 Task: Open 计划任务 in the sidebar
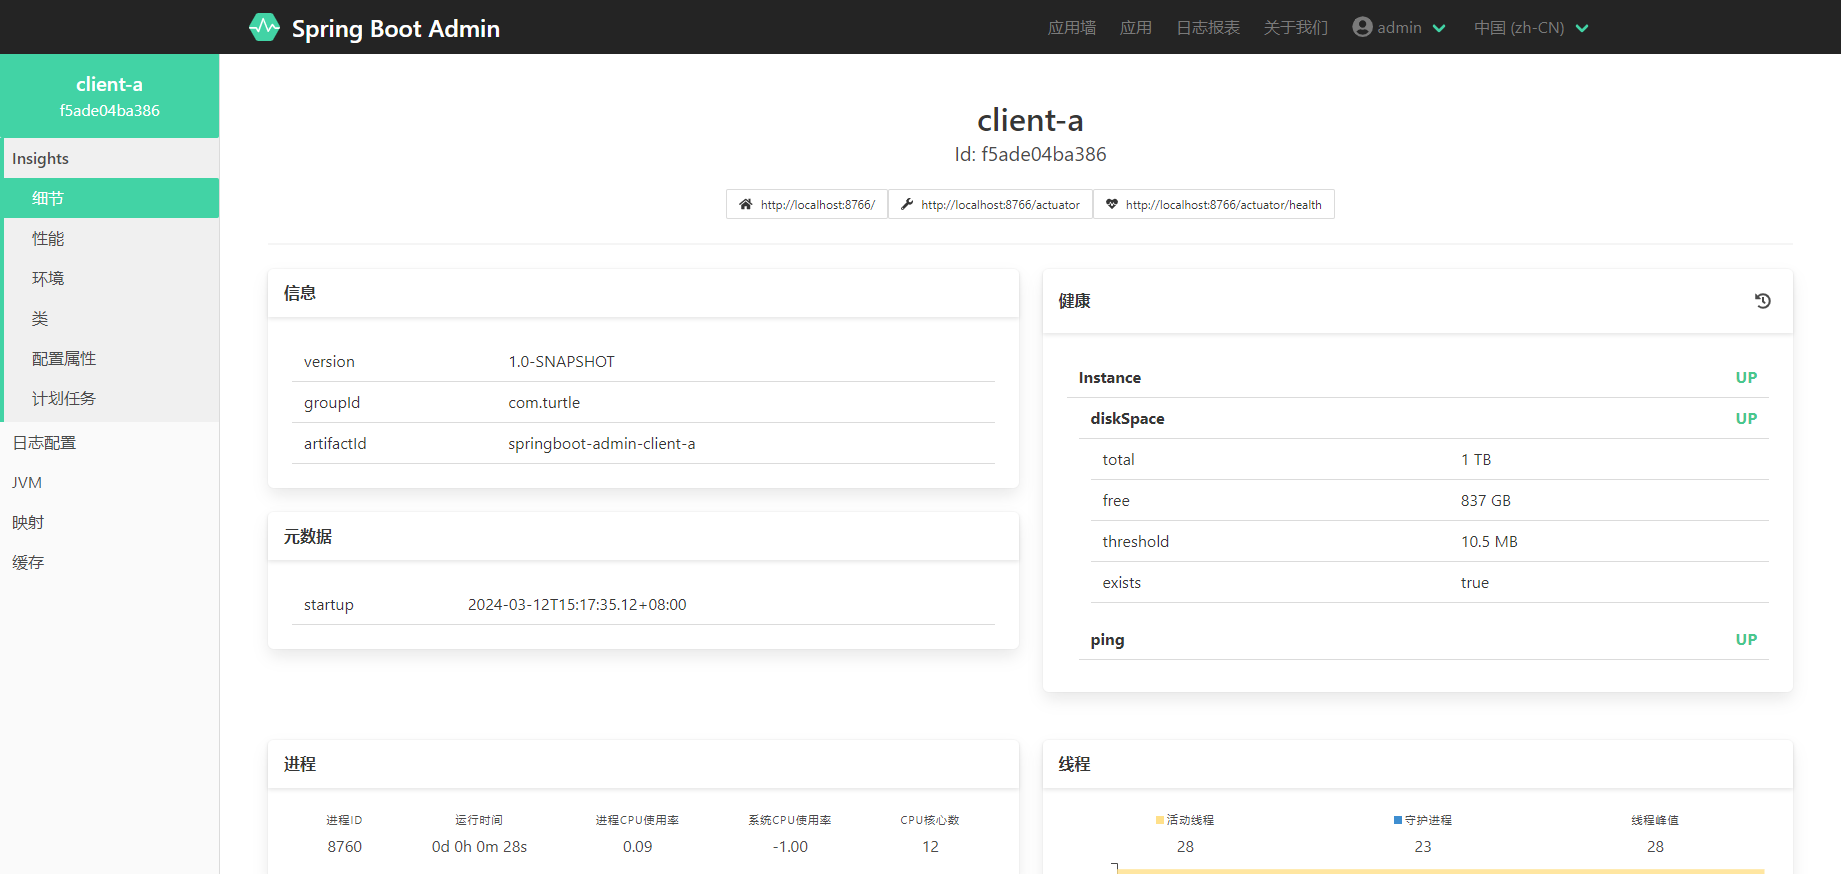tap(111, 398)
